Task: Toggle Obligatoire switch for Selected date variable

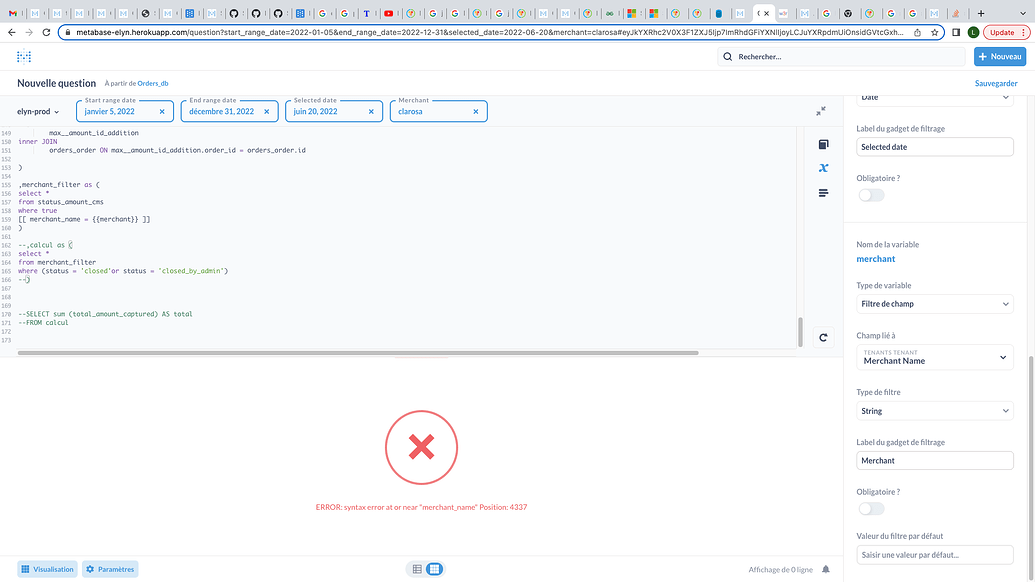Action: pos(870,195)
